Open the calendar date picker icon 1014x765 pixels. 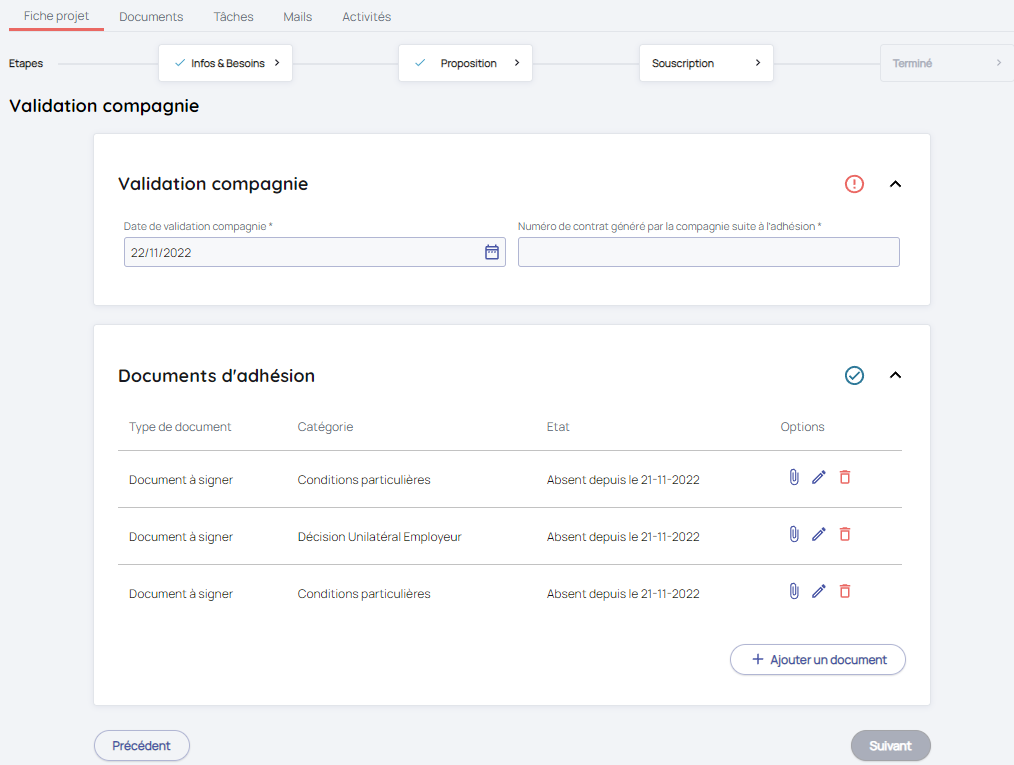point(492,252)
